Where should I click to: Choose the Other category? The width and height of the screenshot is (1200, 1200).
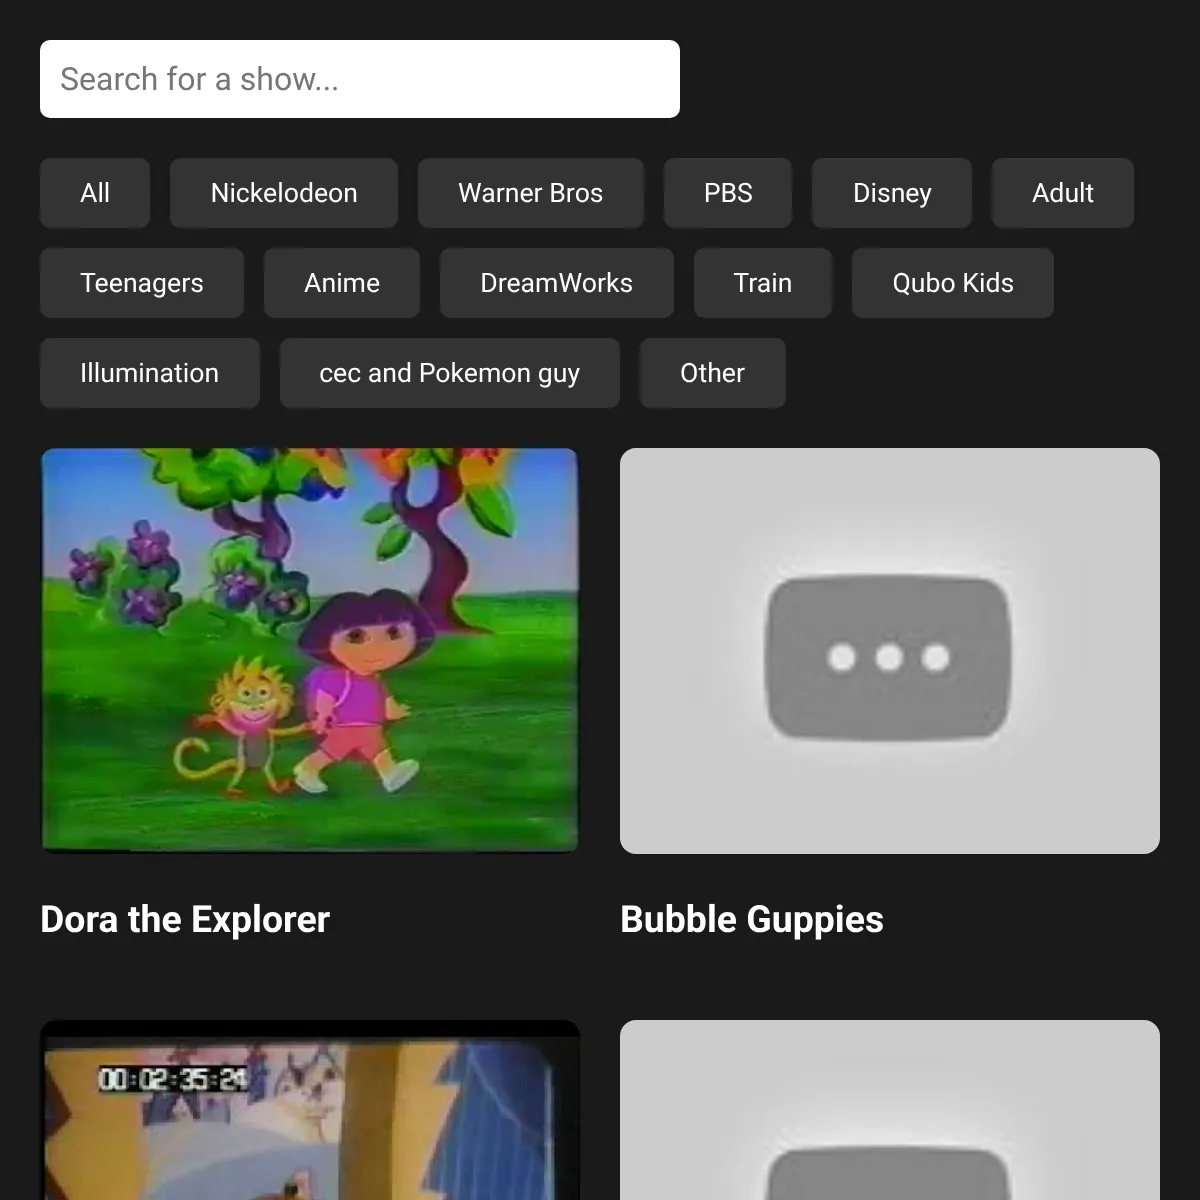[713, 373]
